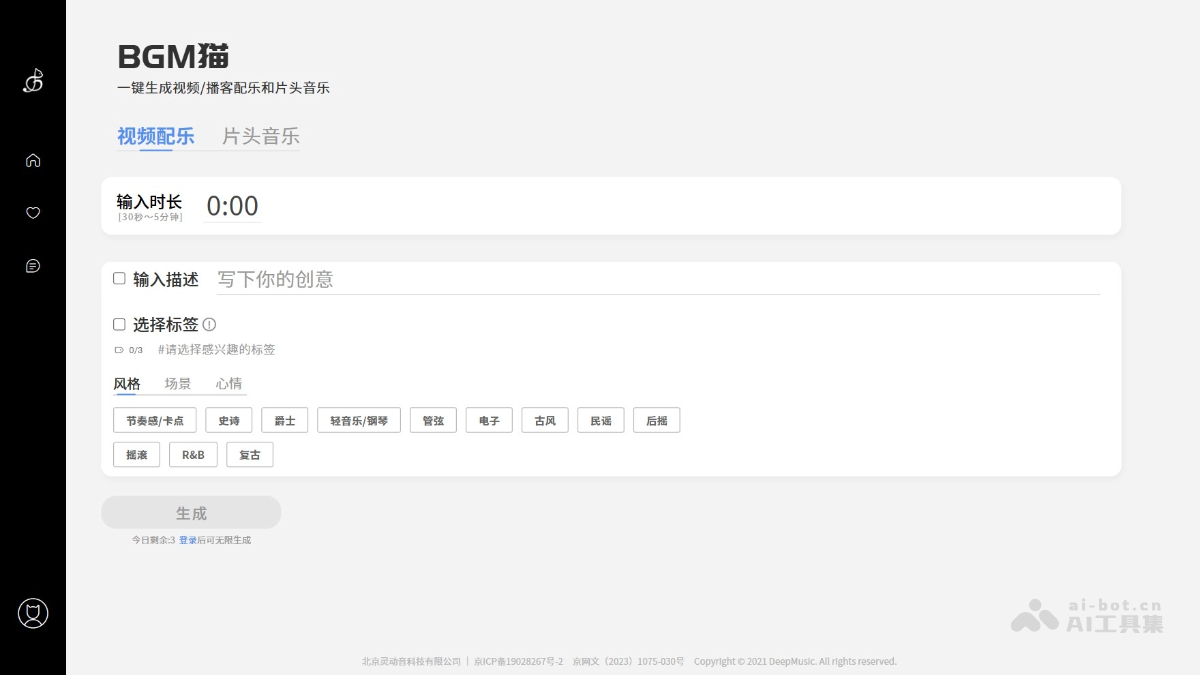Switch to the 场景 tag category

[x=178, y=384]
